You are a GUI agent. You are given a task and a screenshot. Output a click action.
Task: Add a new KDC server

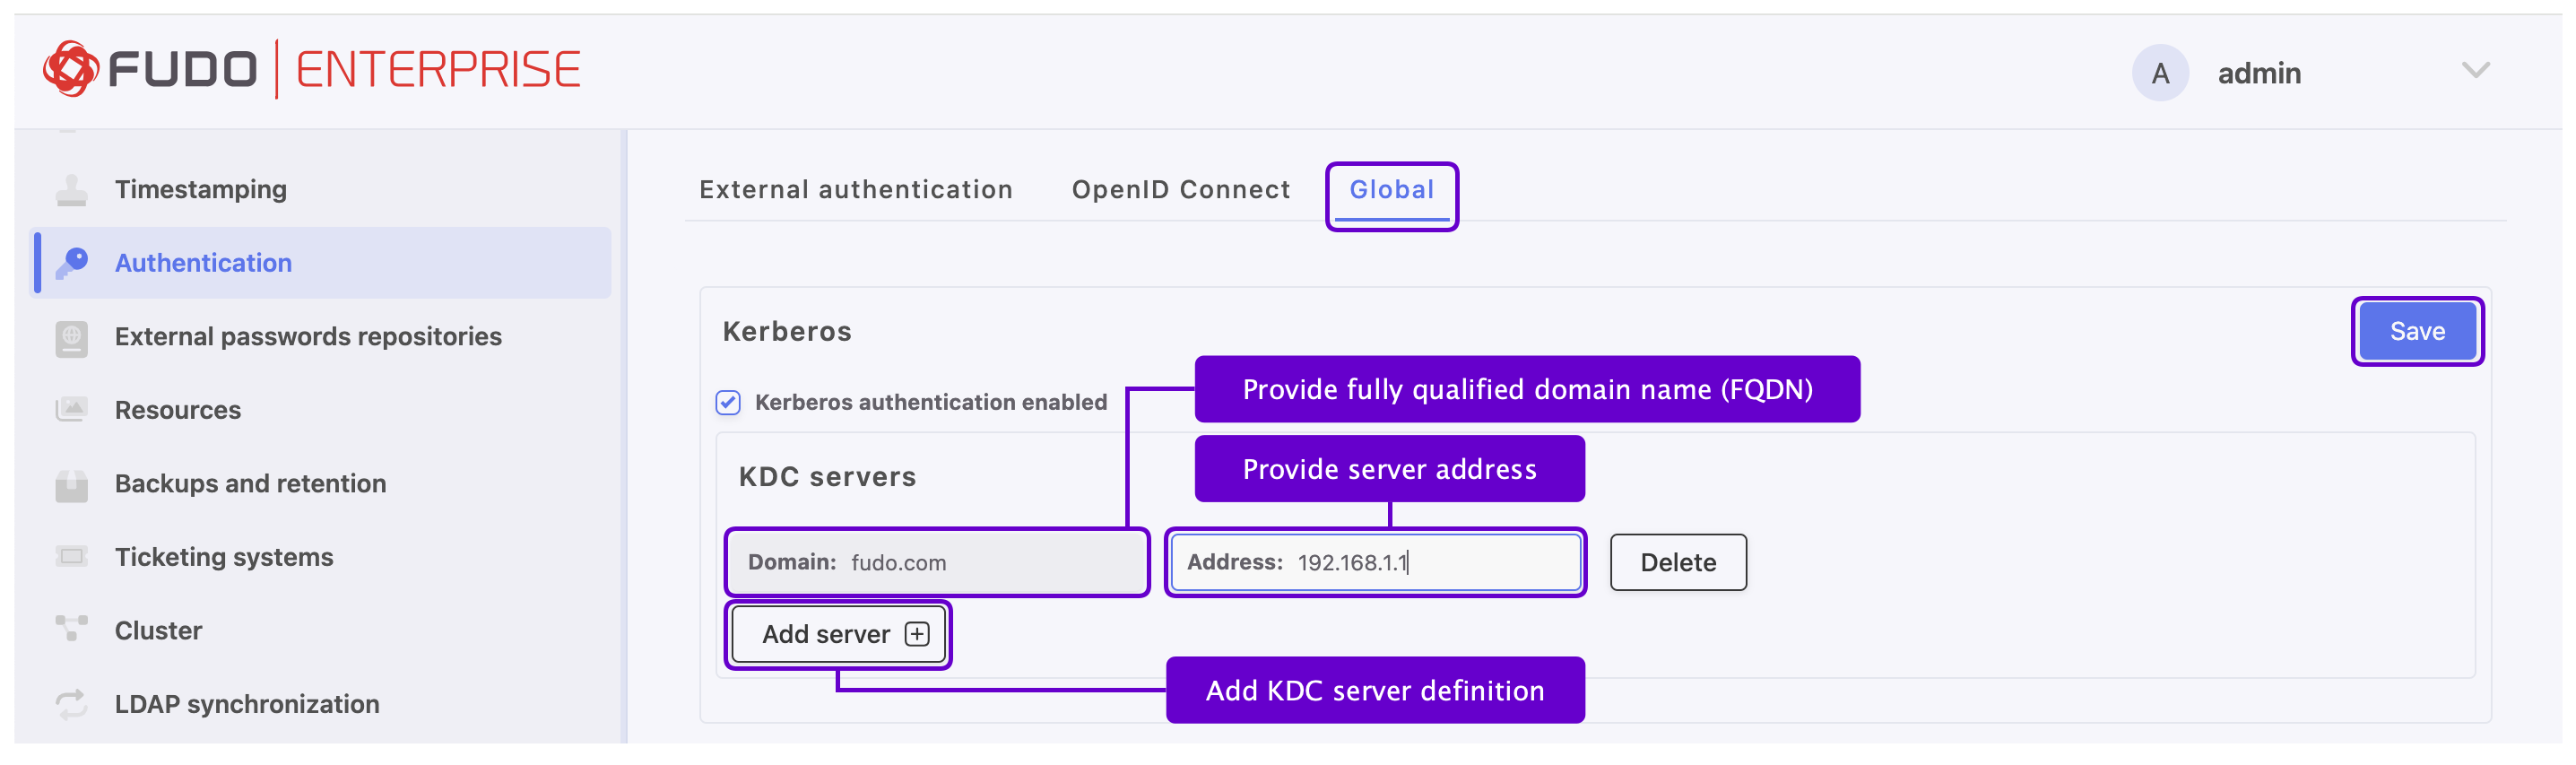coord(838,634)
